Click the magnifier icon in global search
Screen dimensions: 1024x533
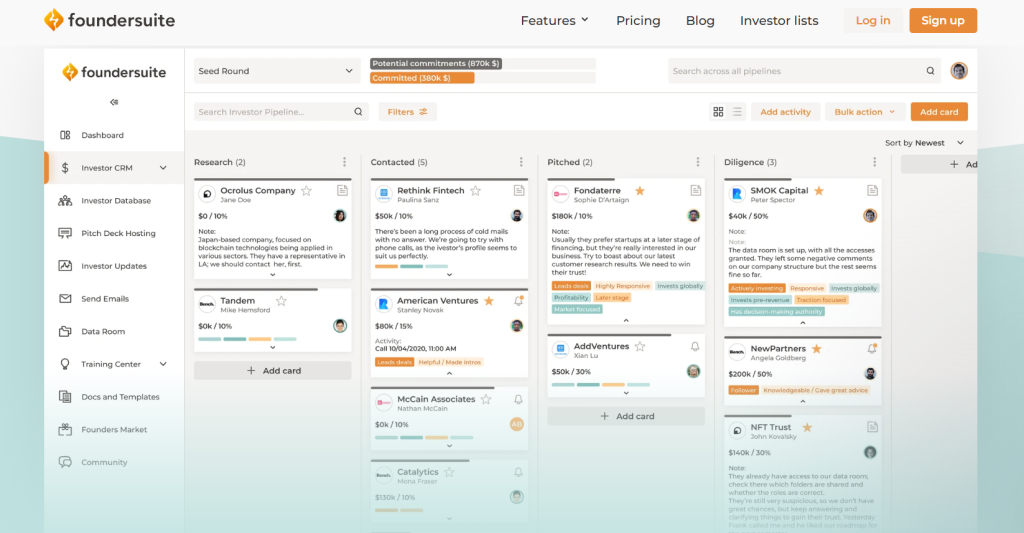coord(930,71)
